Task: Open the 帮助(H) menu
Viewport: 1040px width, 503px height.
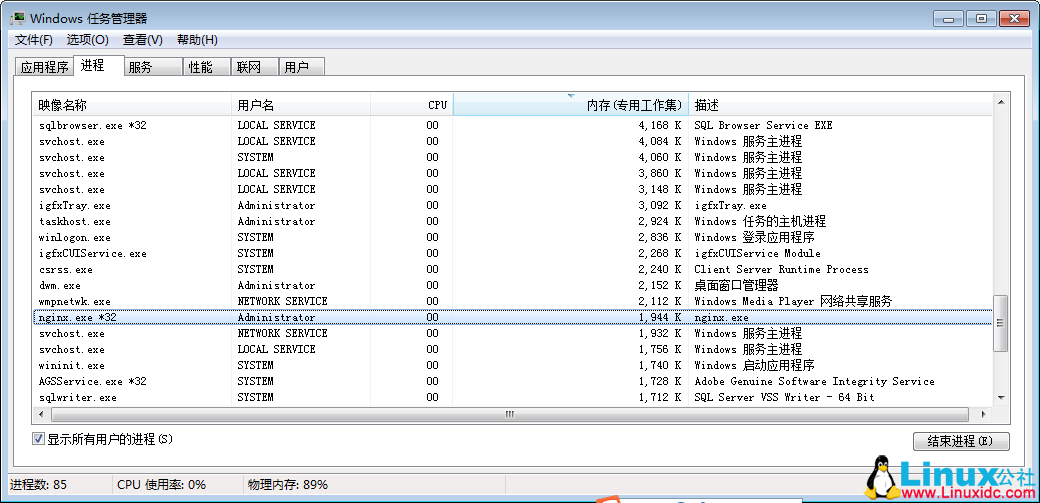Action: click(197, 40)
